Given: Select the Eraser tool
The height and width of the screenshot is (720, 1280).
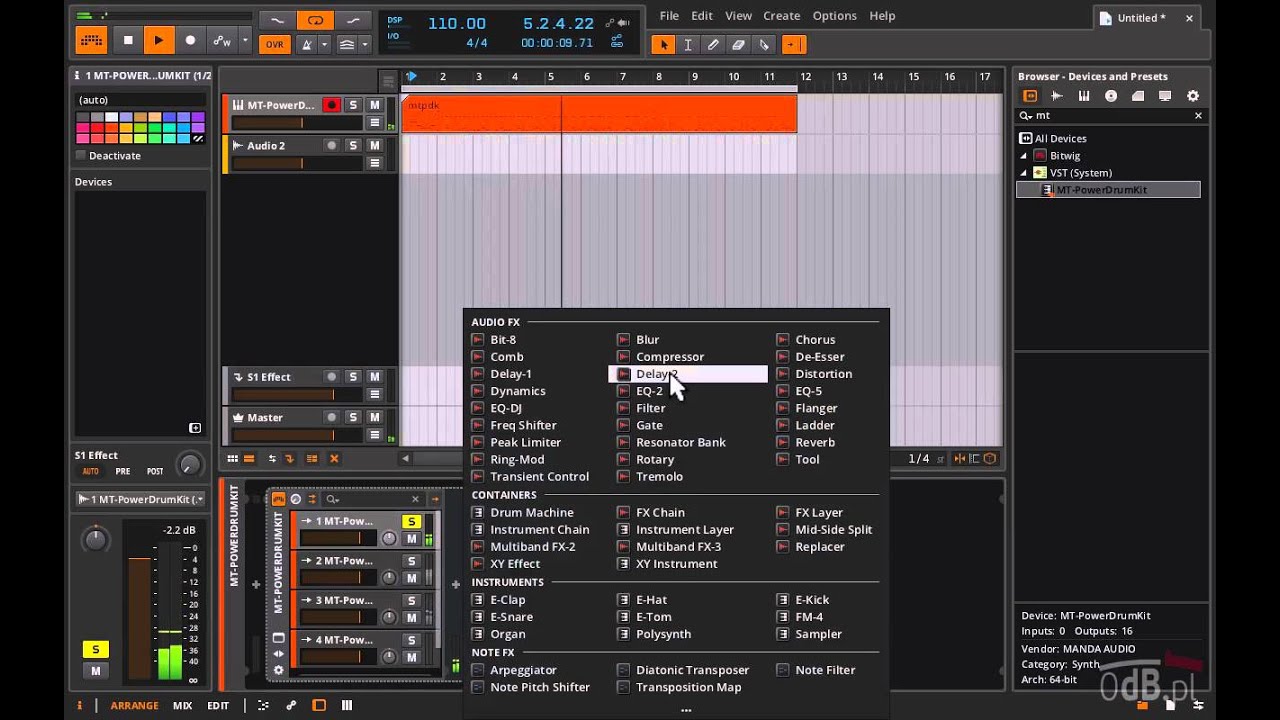Looking at the screenshot, I should point(738,44).
